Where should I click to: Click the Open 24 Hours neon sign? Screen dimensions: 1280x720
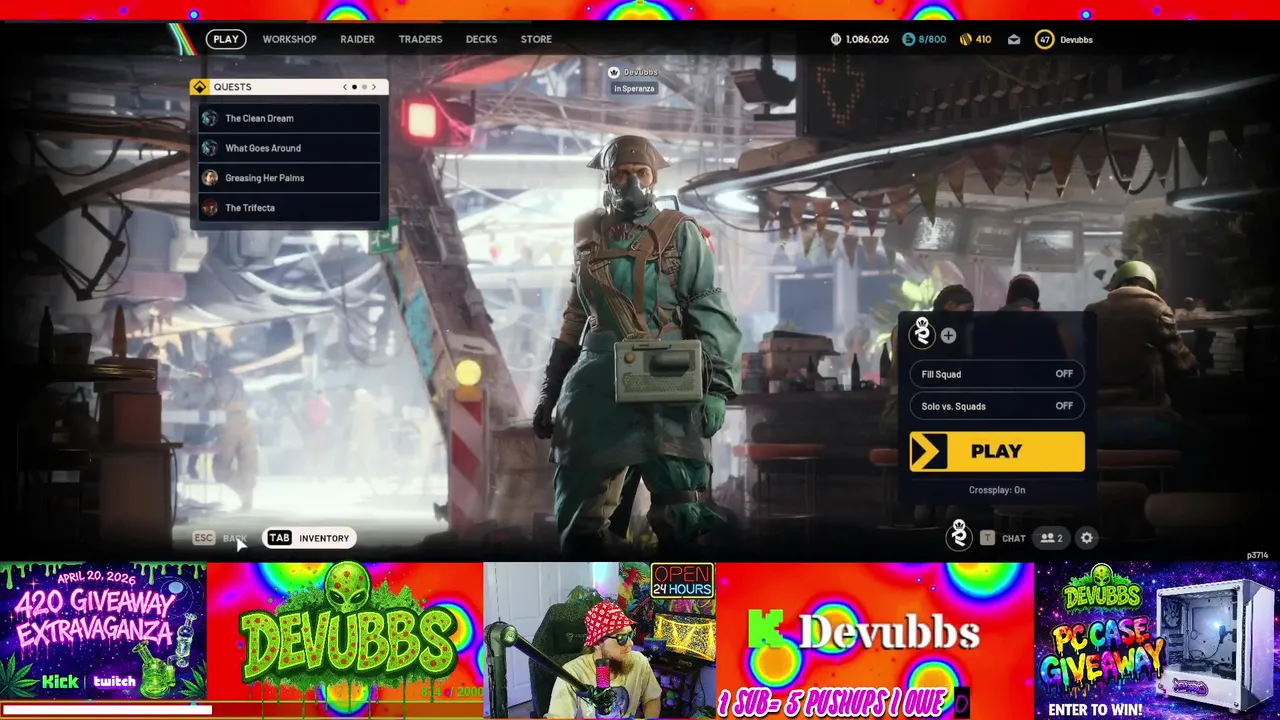[682, 580]
